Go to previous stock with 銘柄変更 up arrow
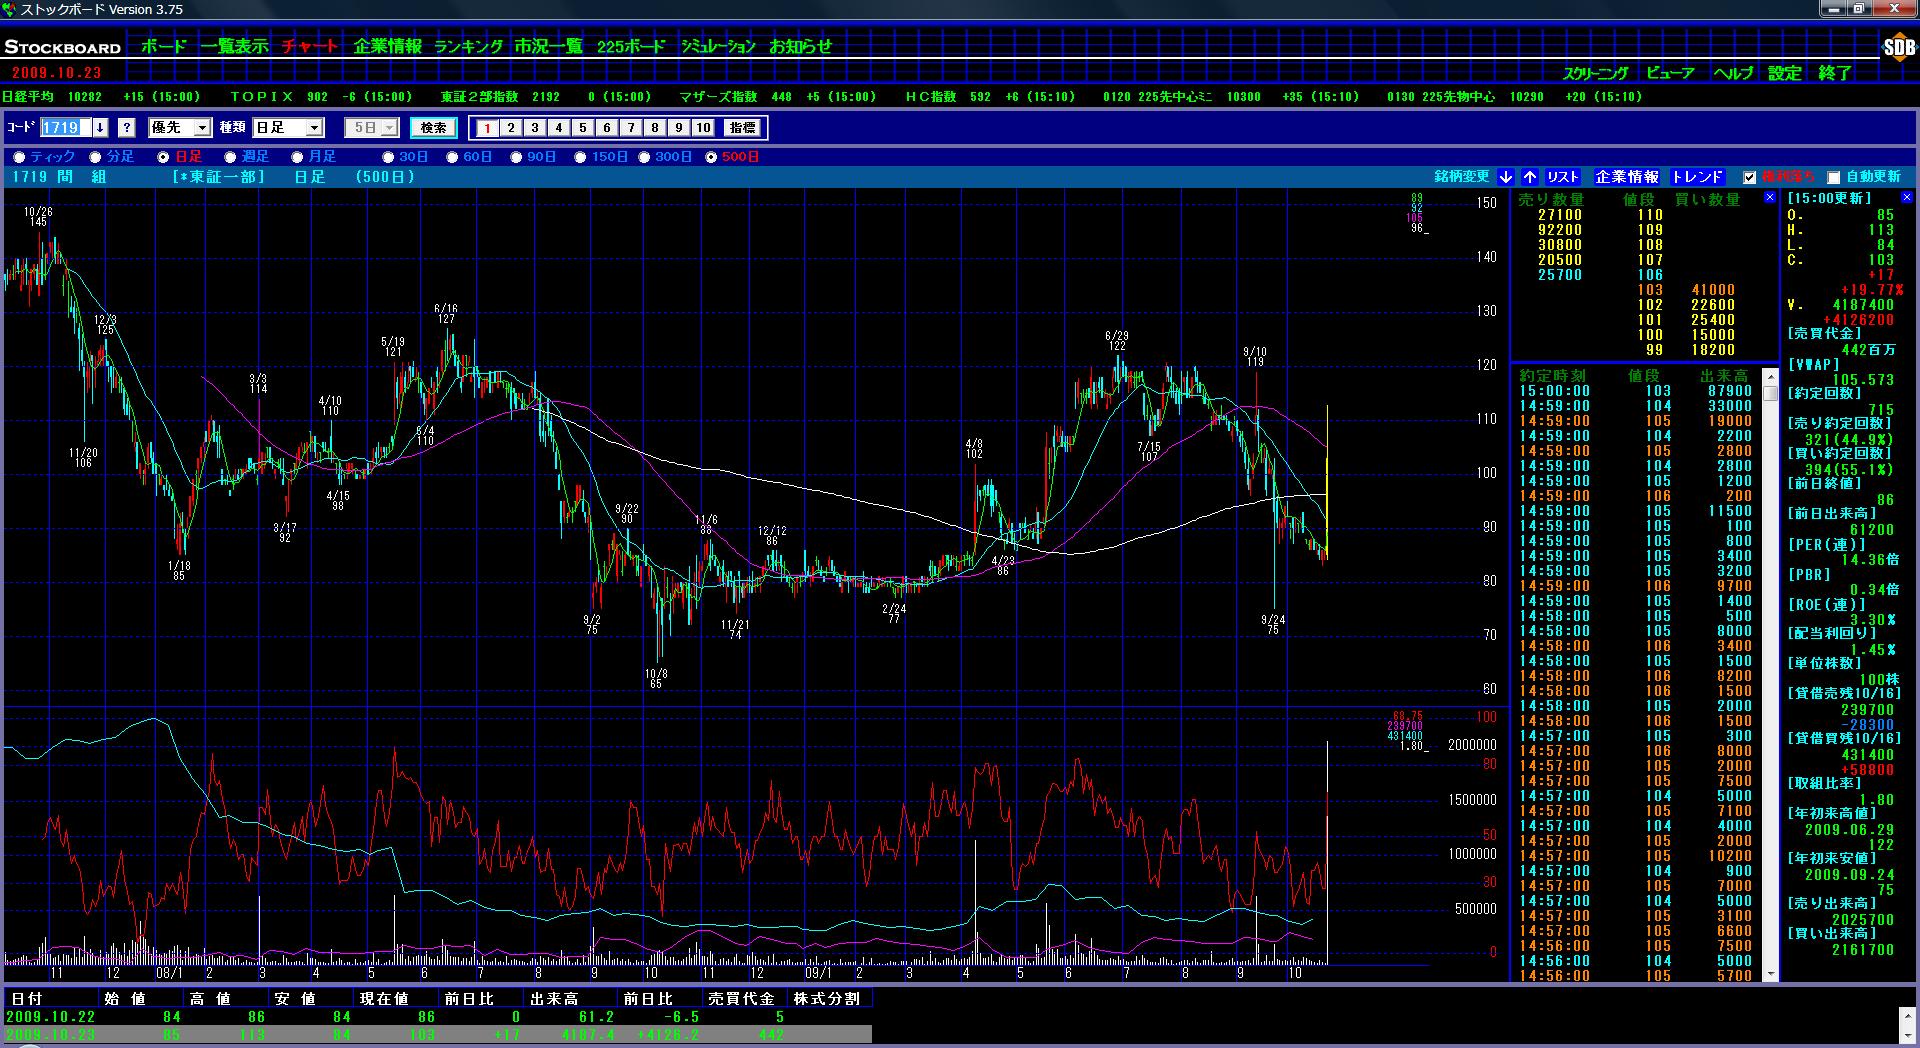Image resolution: width=1920 pixels, height=1048 pixels. click(x=1530, y=177)
